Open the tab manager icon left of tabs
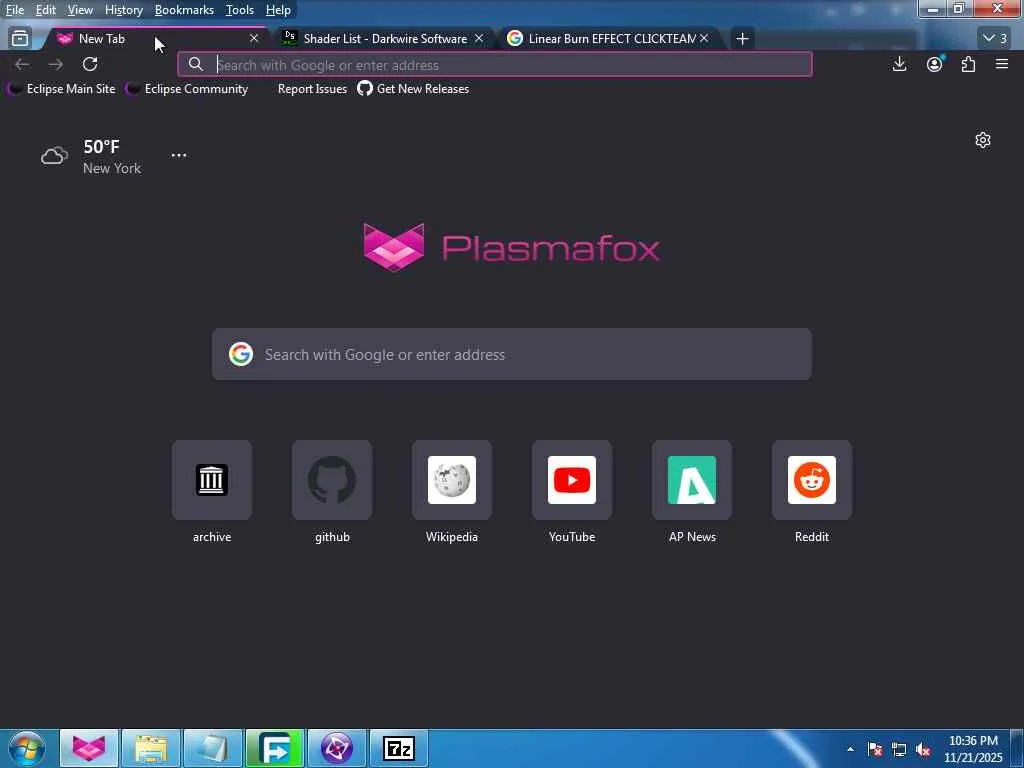1024x768 pixels. [20, 39]
